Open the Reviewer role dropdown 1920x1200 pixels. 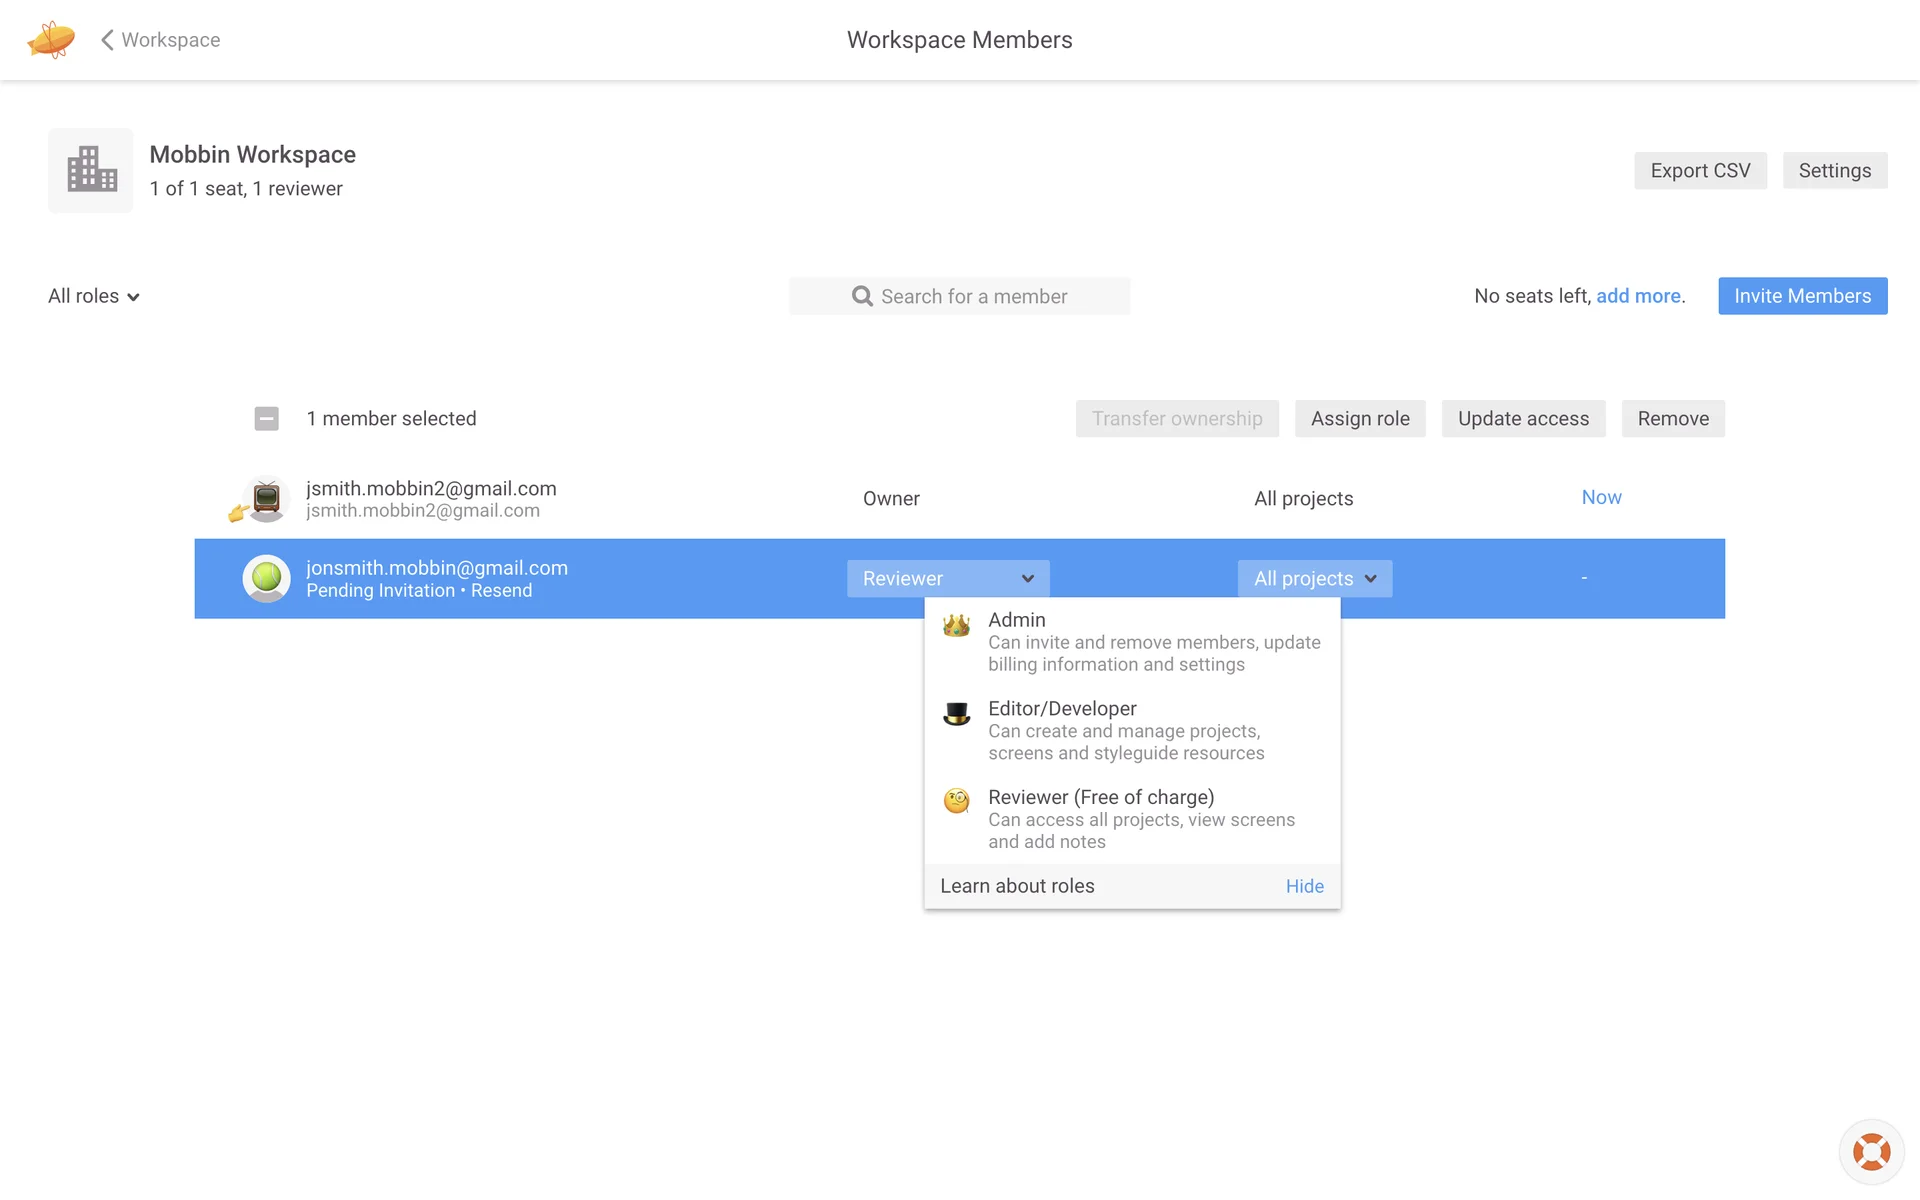947,578
